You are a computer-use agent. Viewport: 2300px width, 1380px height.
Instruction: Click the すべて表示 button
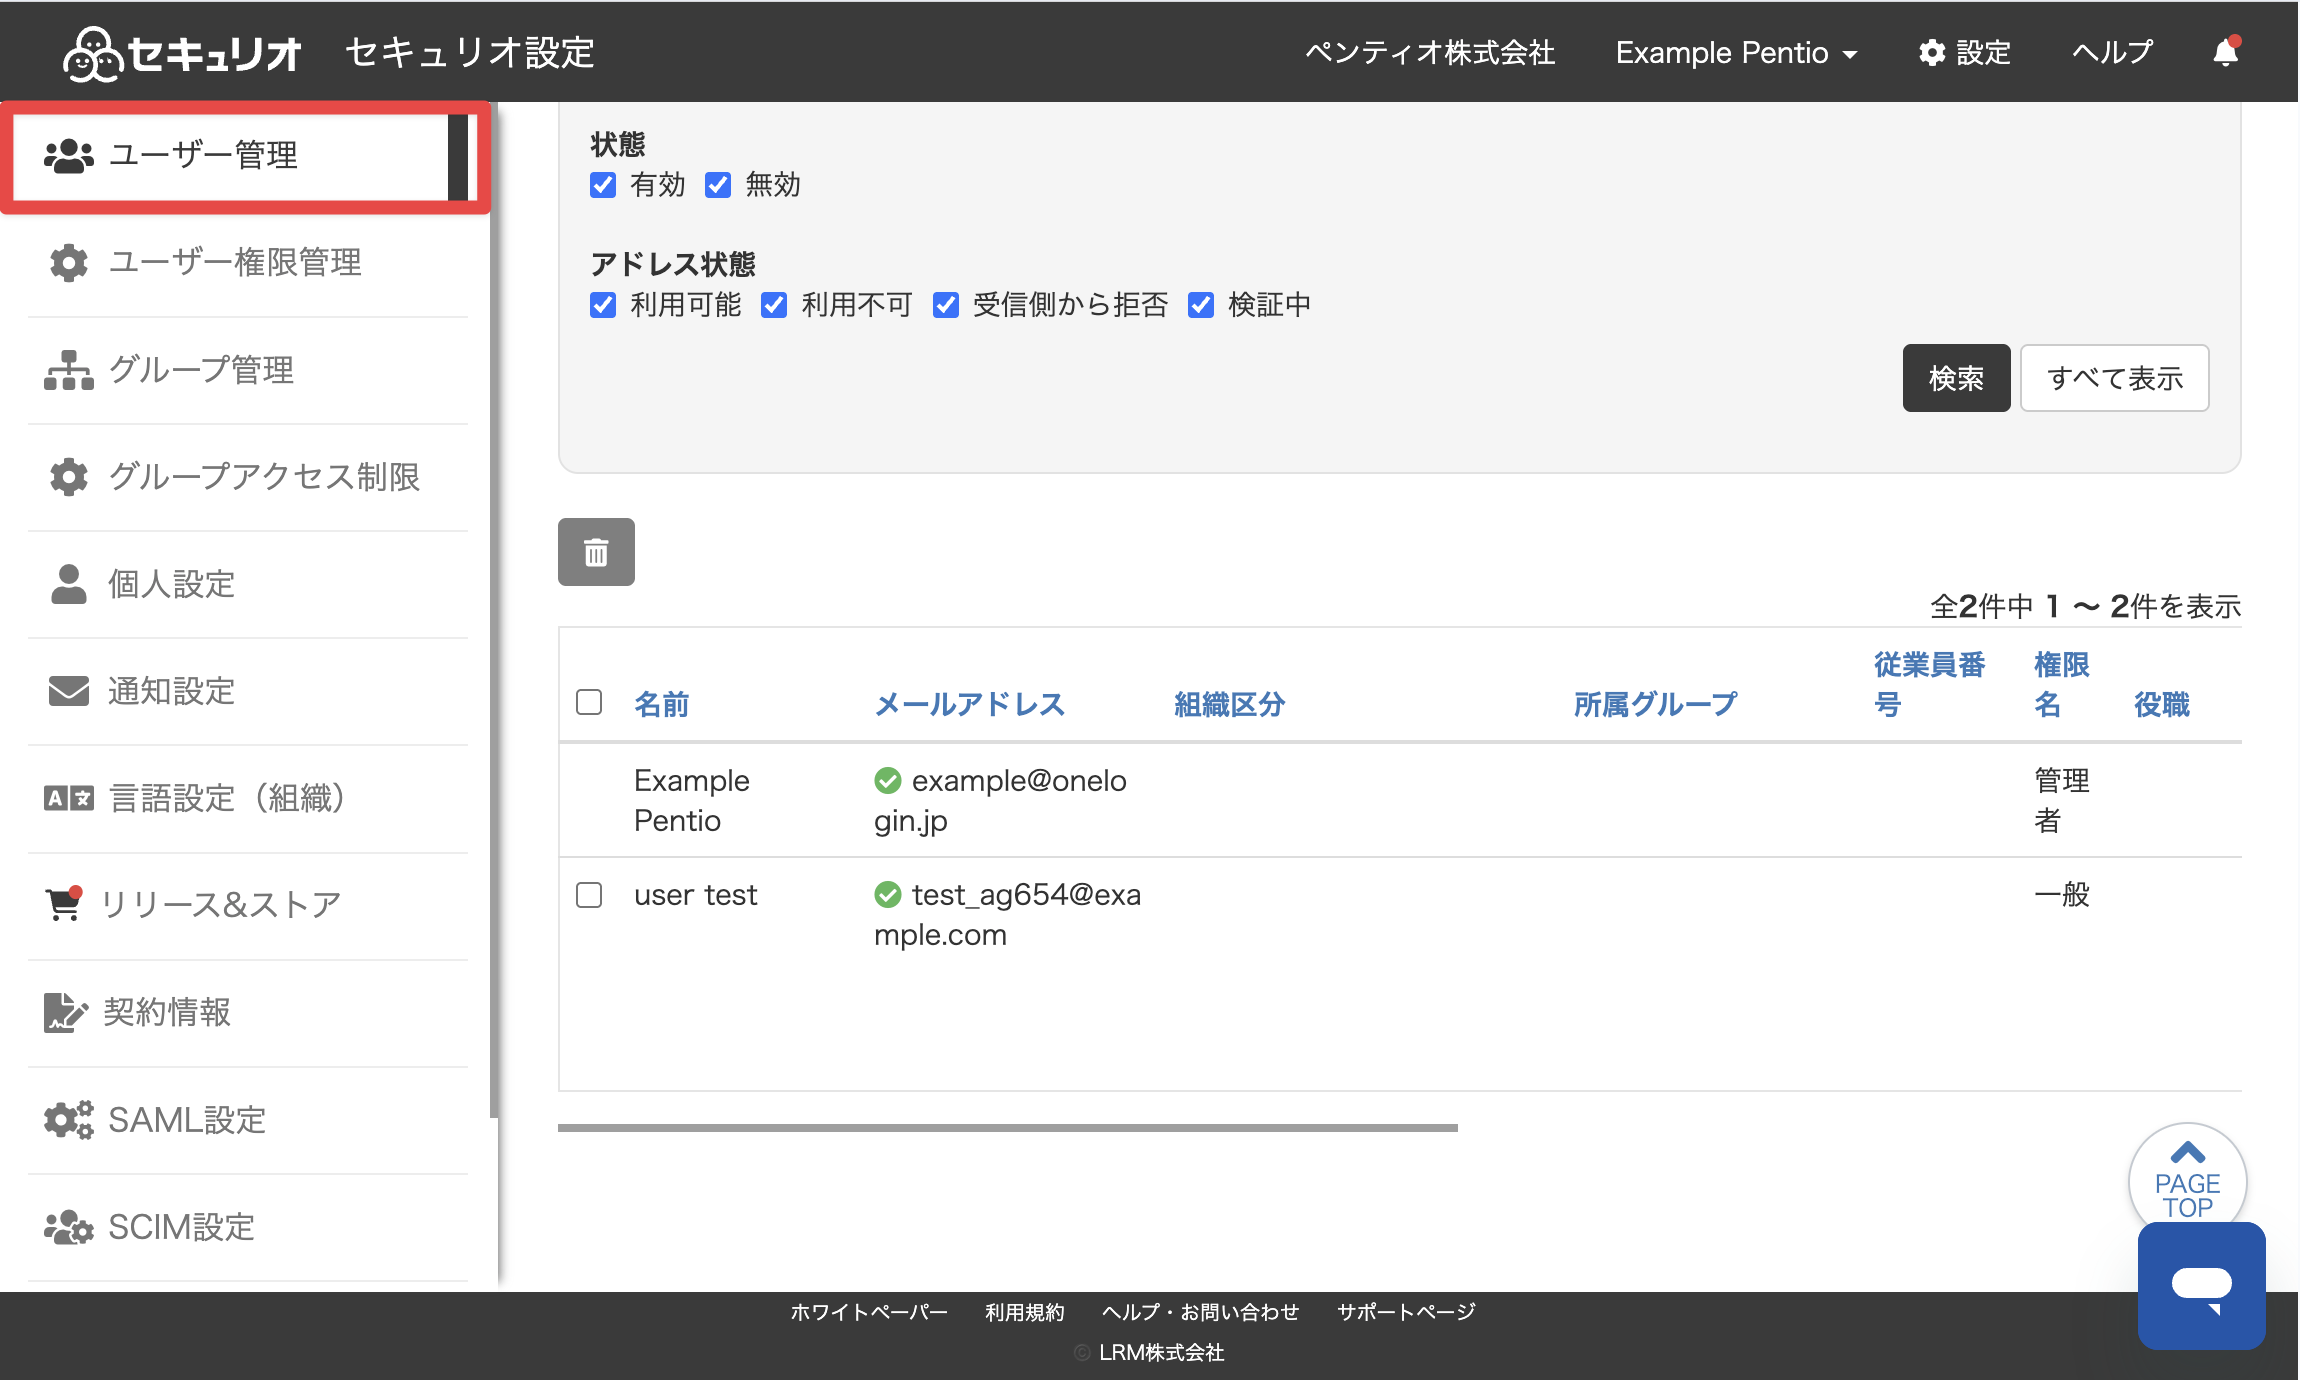(2114, 378)
